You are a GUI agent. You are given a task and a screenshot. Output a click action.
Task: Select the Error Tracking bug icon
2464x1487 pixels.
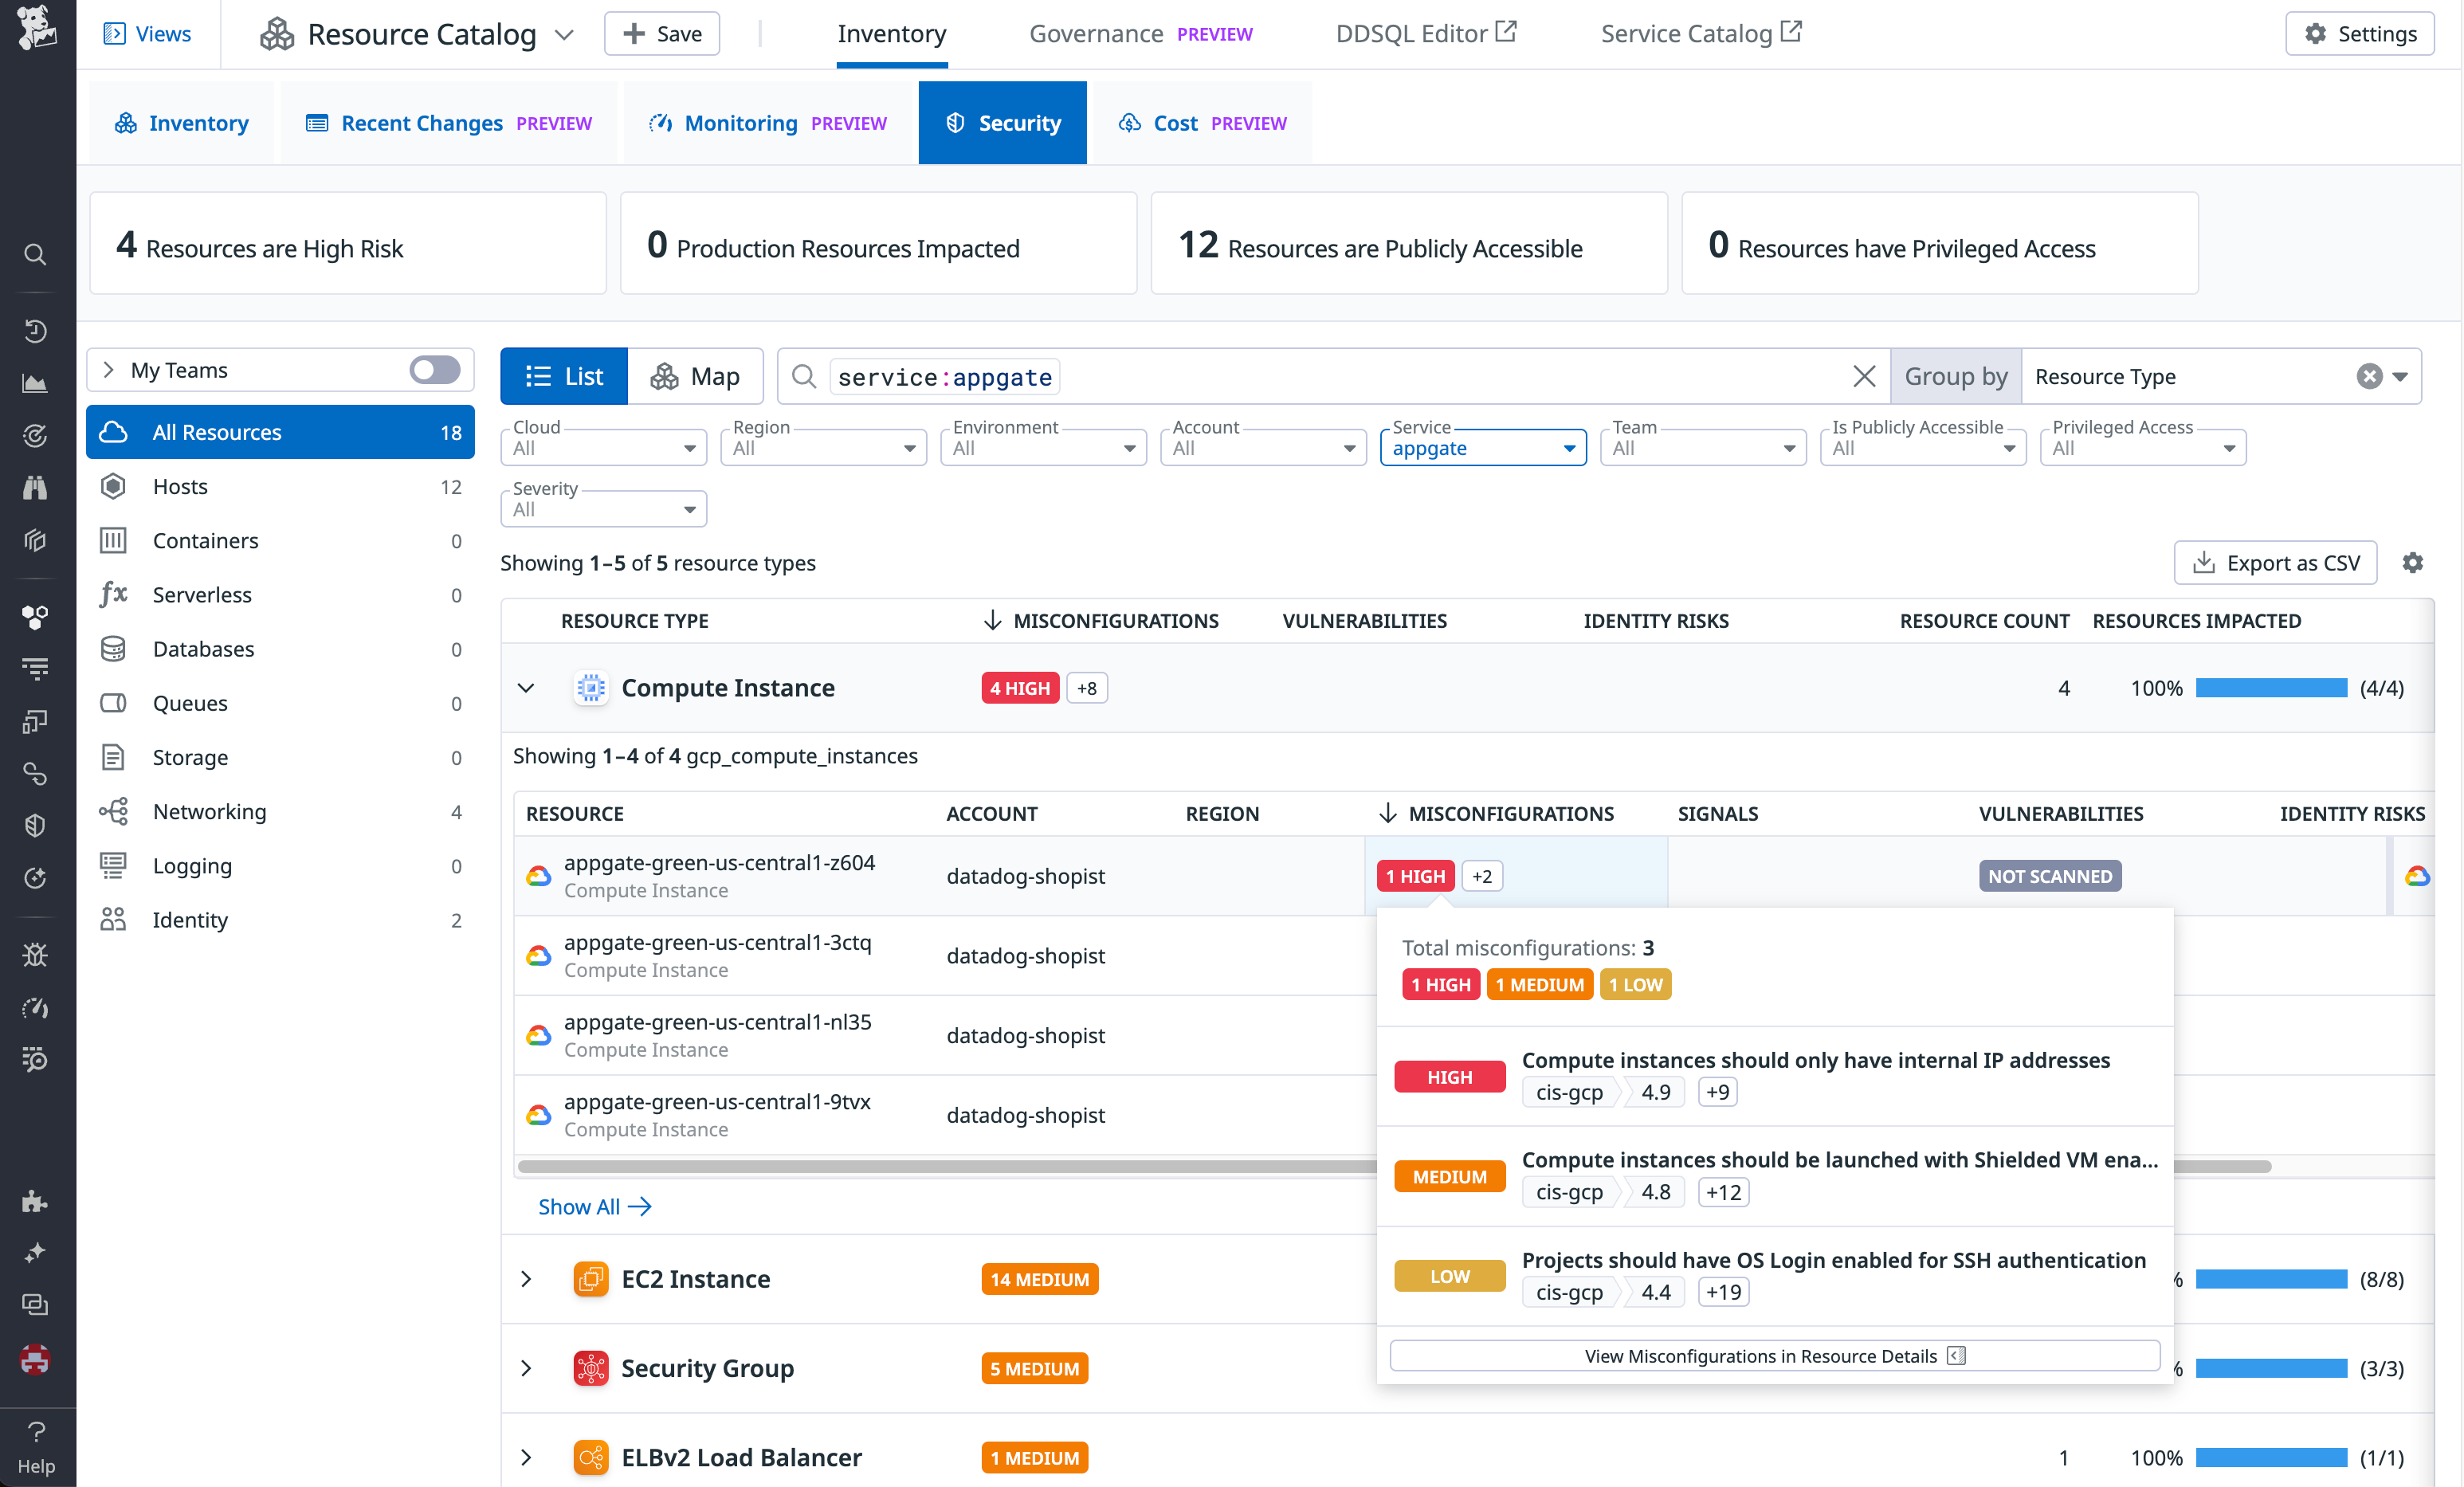pyautogui.click(x=35, y=954)
